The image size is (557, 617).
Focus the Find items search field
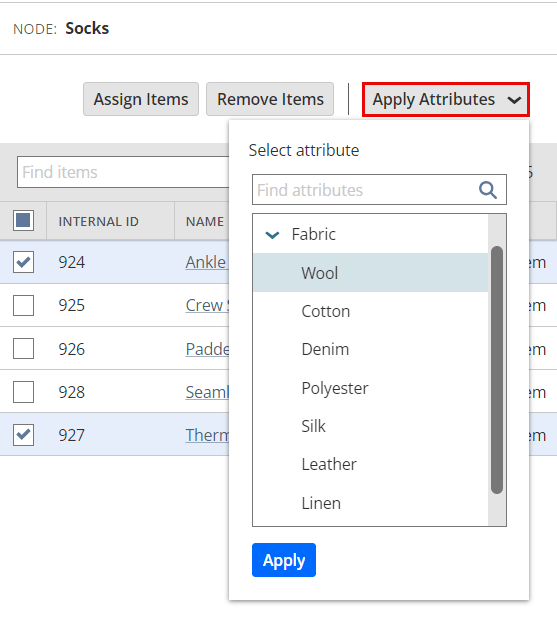[123, 172]
